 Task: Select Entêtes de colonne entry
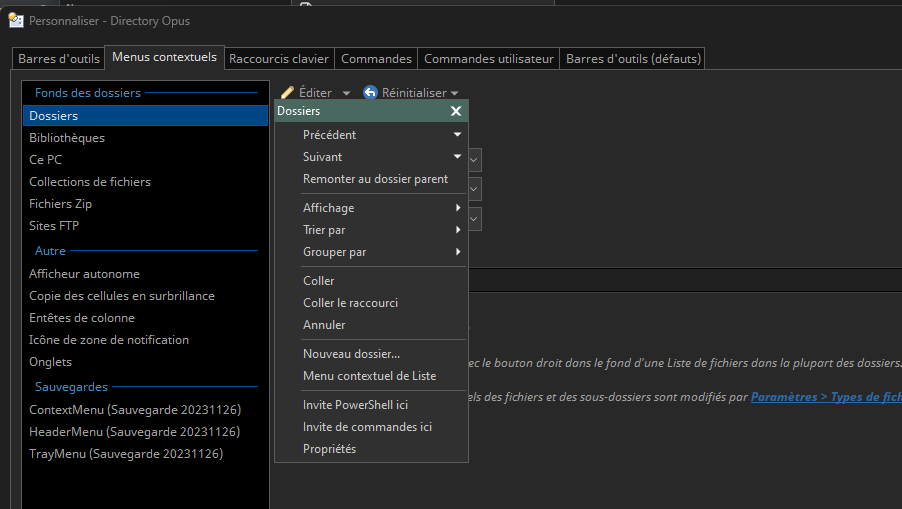(146, 317)
